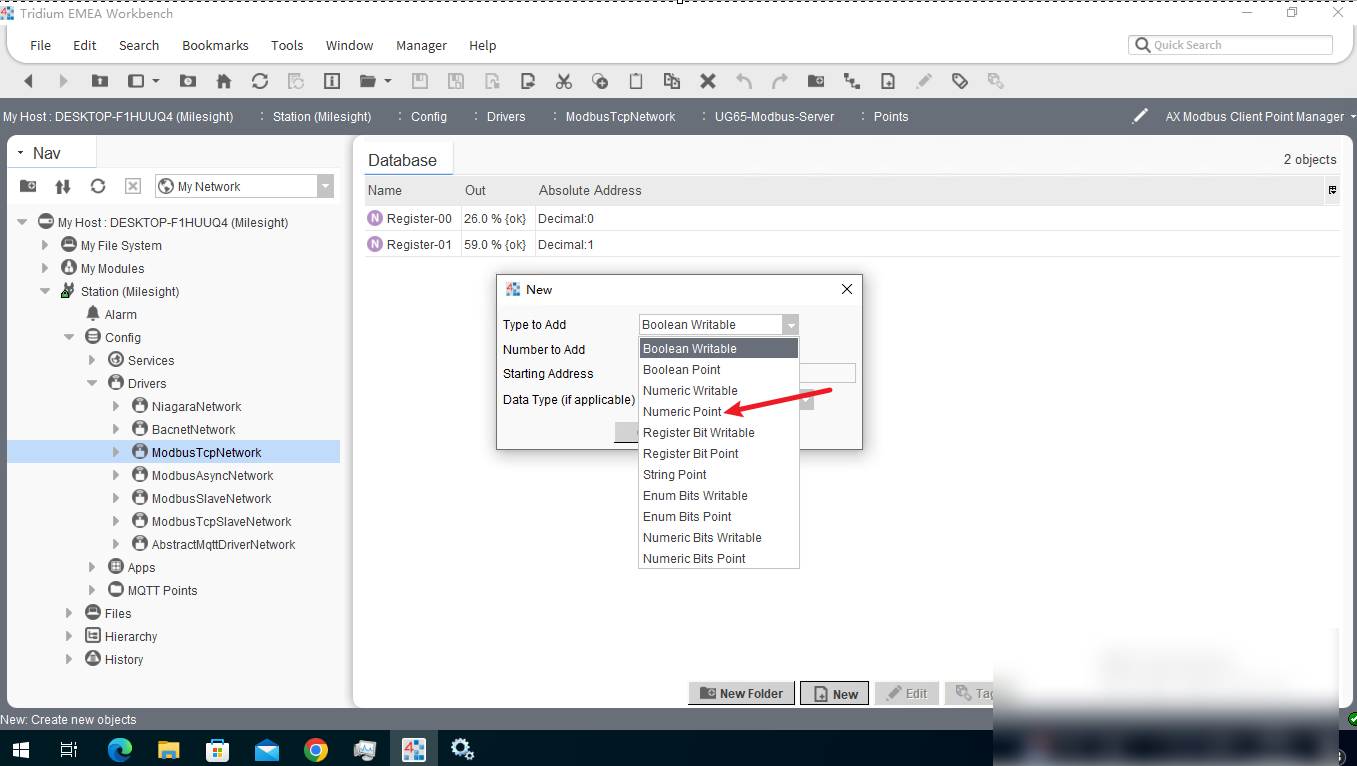Click the Nav panel sync arrows icon
This screenshot has height=766, width=1357.
click(63, 186)
